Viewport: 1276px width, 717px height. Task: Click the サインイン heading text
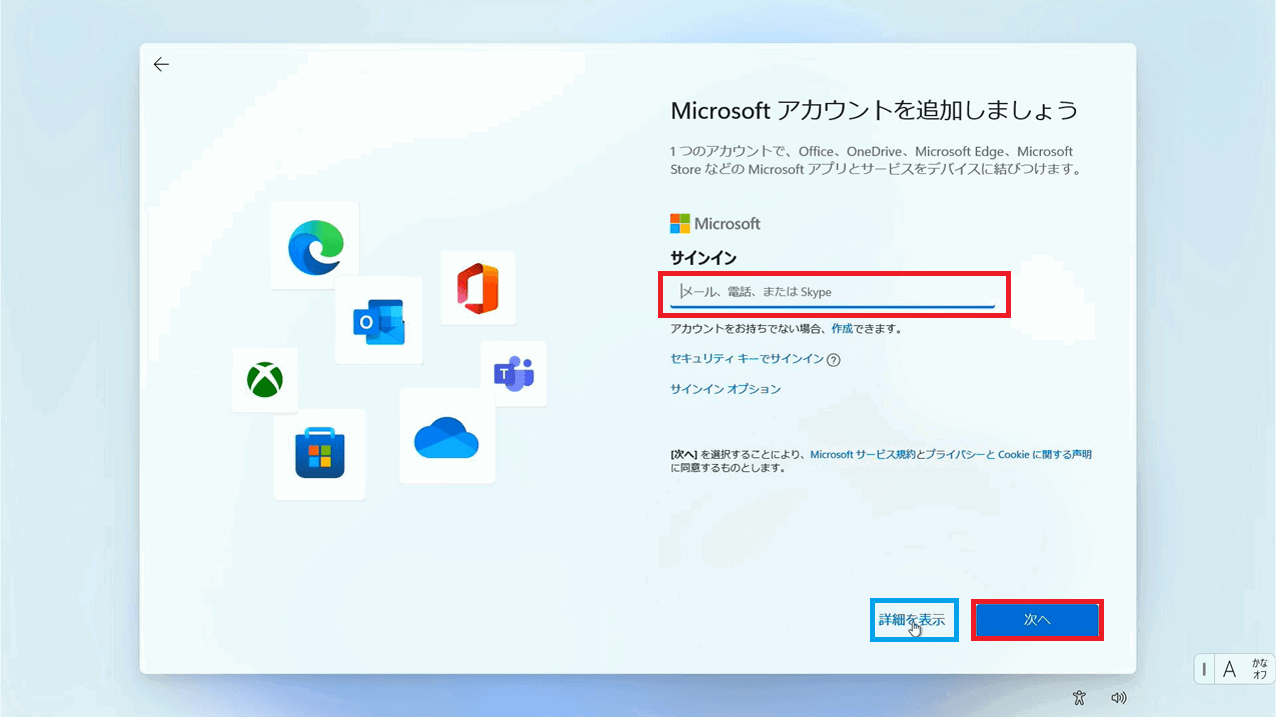coord(703,259)
